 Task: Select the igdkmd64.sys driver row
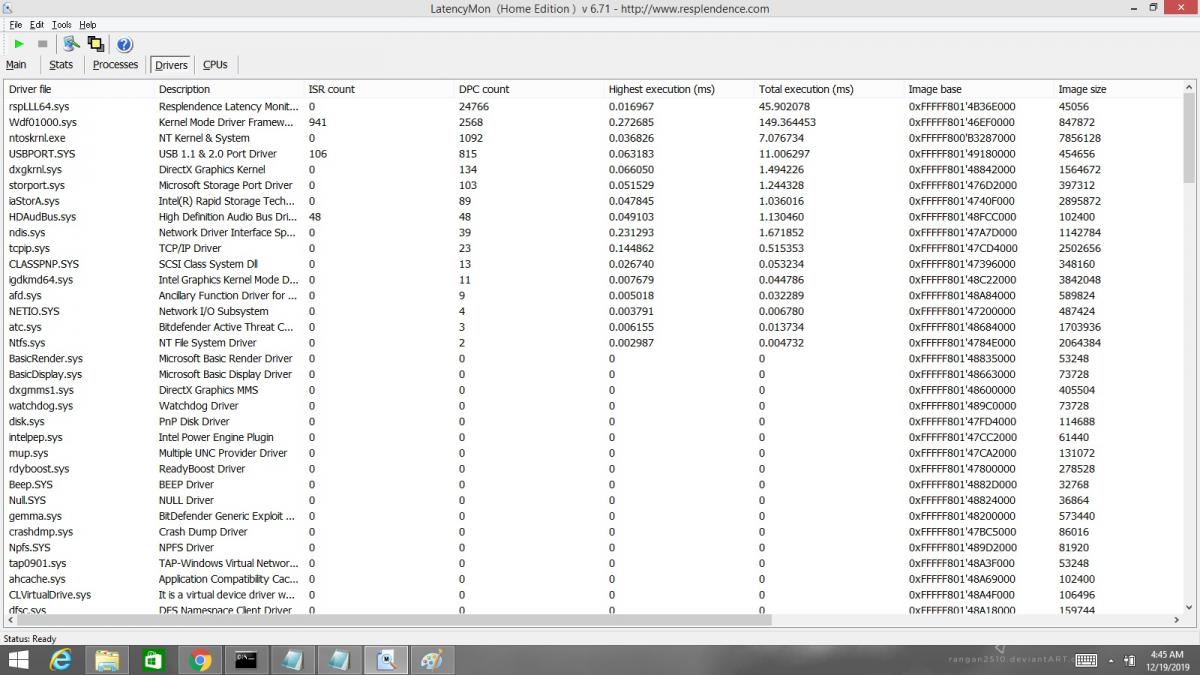click(x=593, y=280)
